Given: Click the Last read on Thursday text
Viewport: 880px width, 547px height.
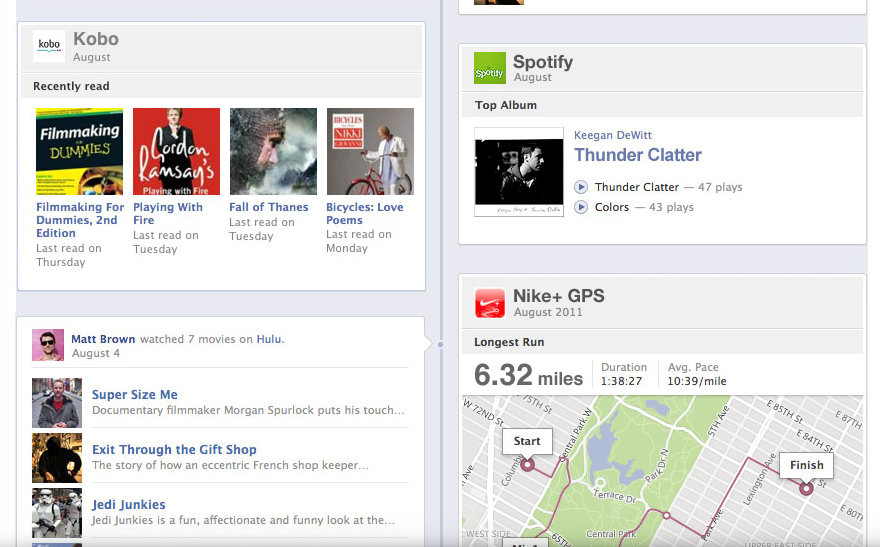Looking at the screenshot, I should [x=69, y=255].
